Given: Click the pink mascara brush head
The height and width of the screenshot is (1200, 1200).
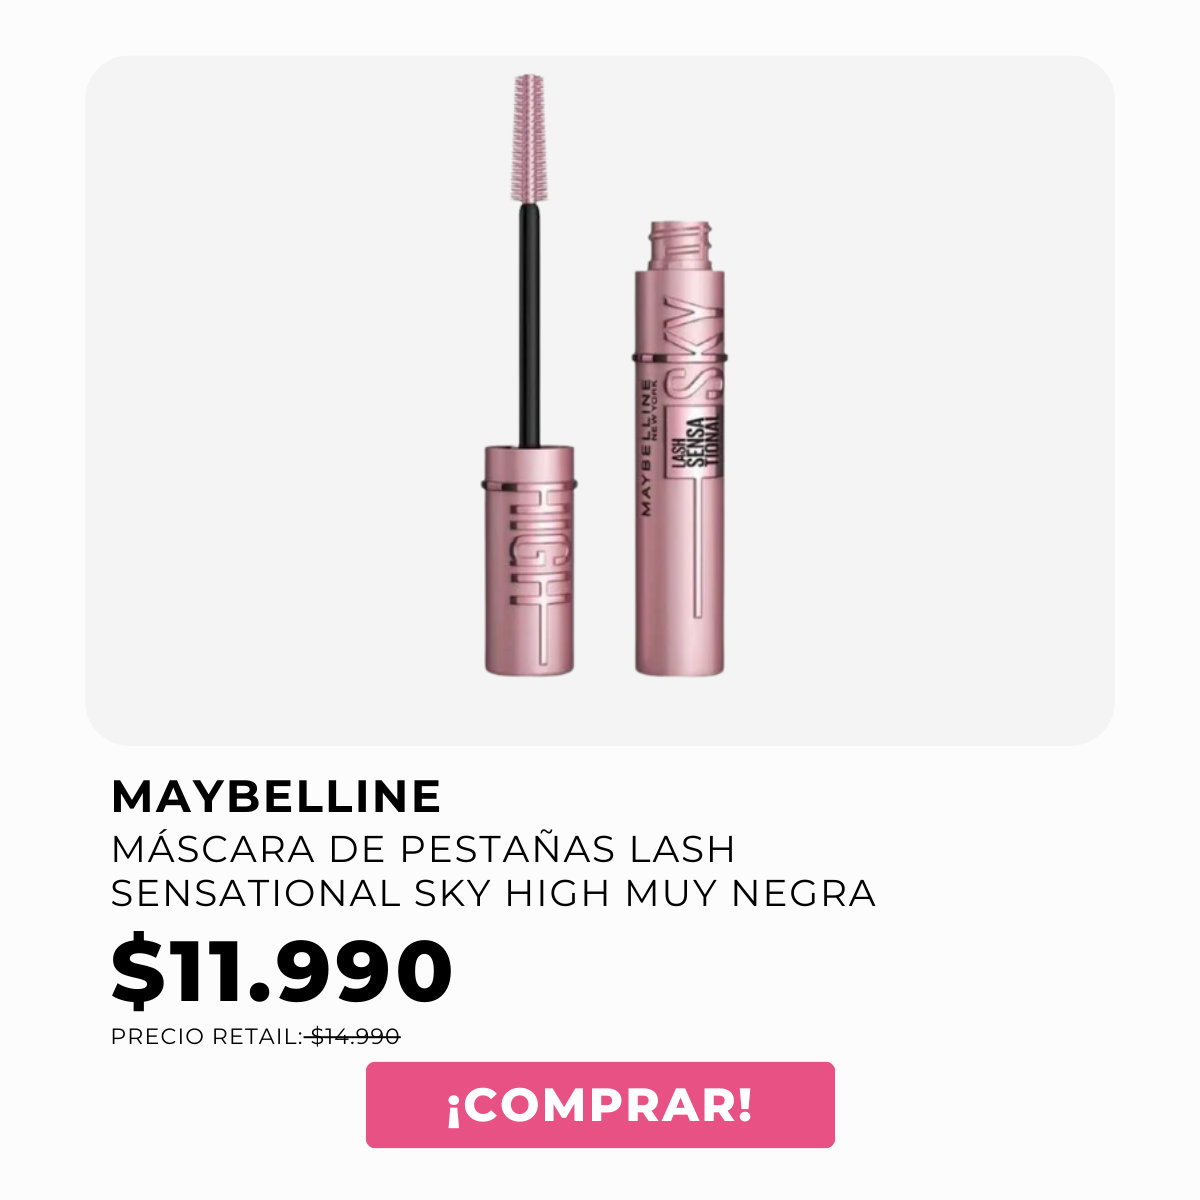Looking at the screenshot, I should (531, 136).
